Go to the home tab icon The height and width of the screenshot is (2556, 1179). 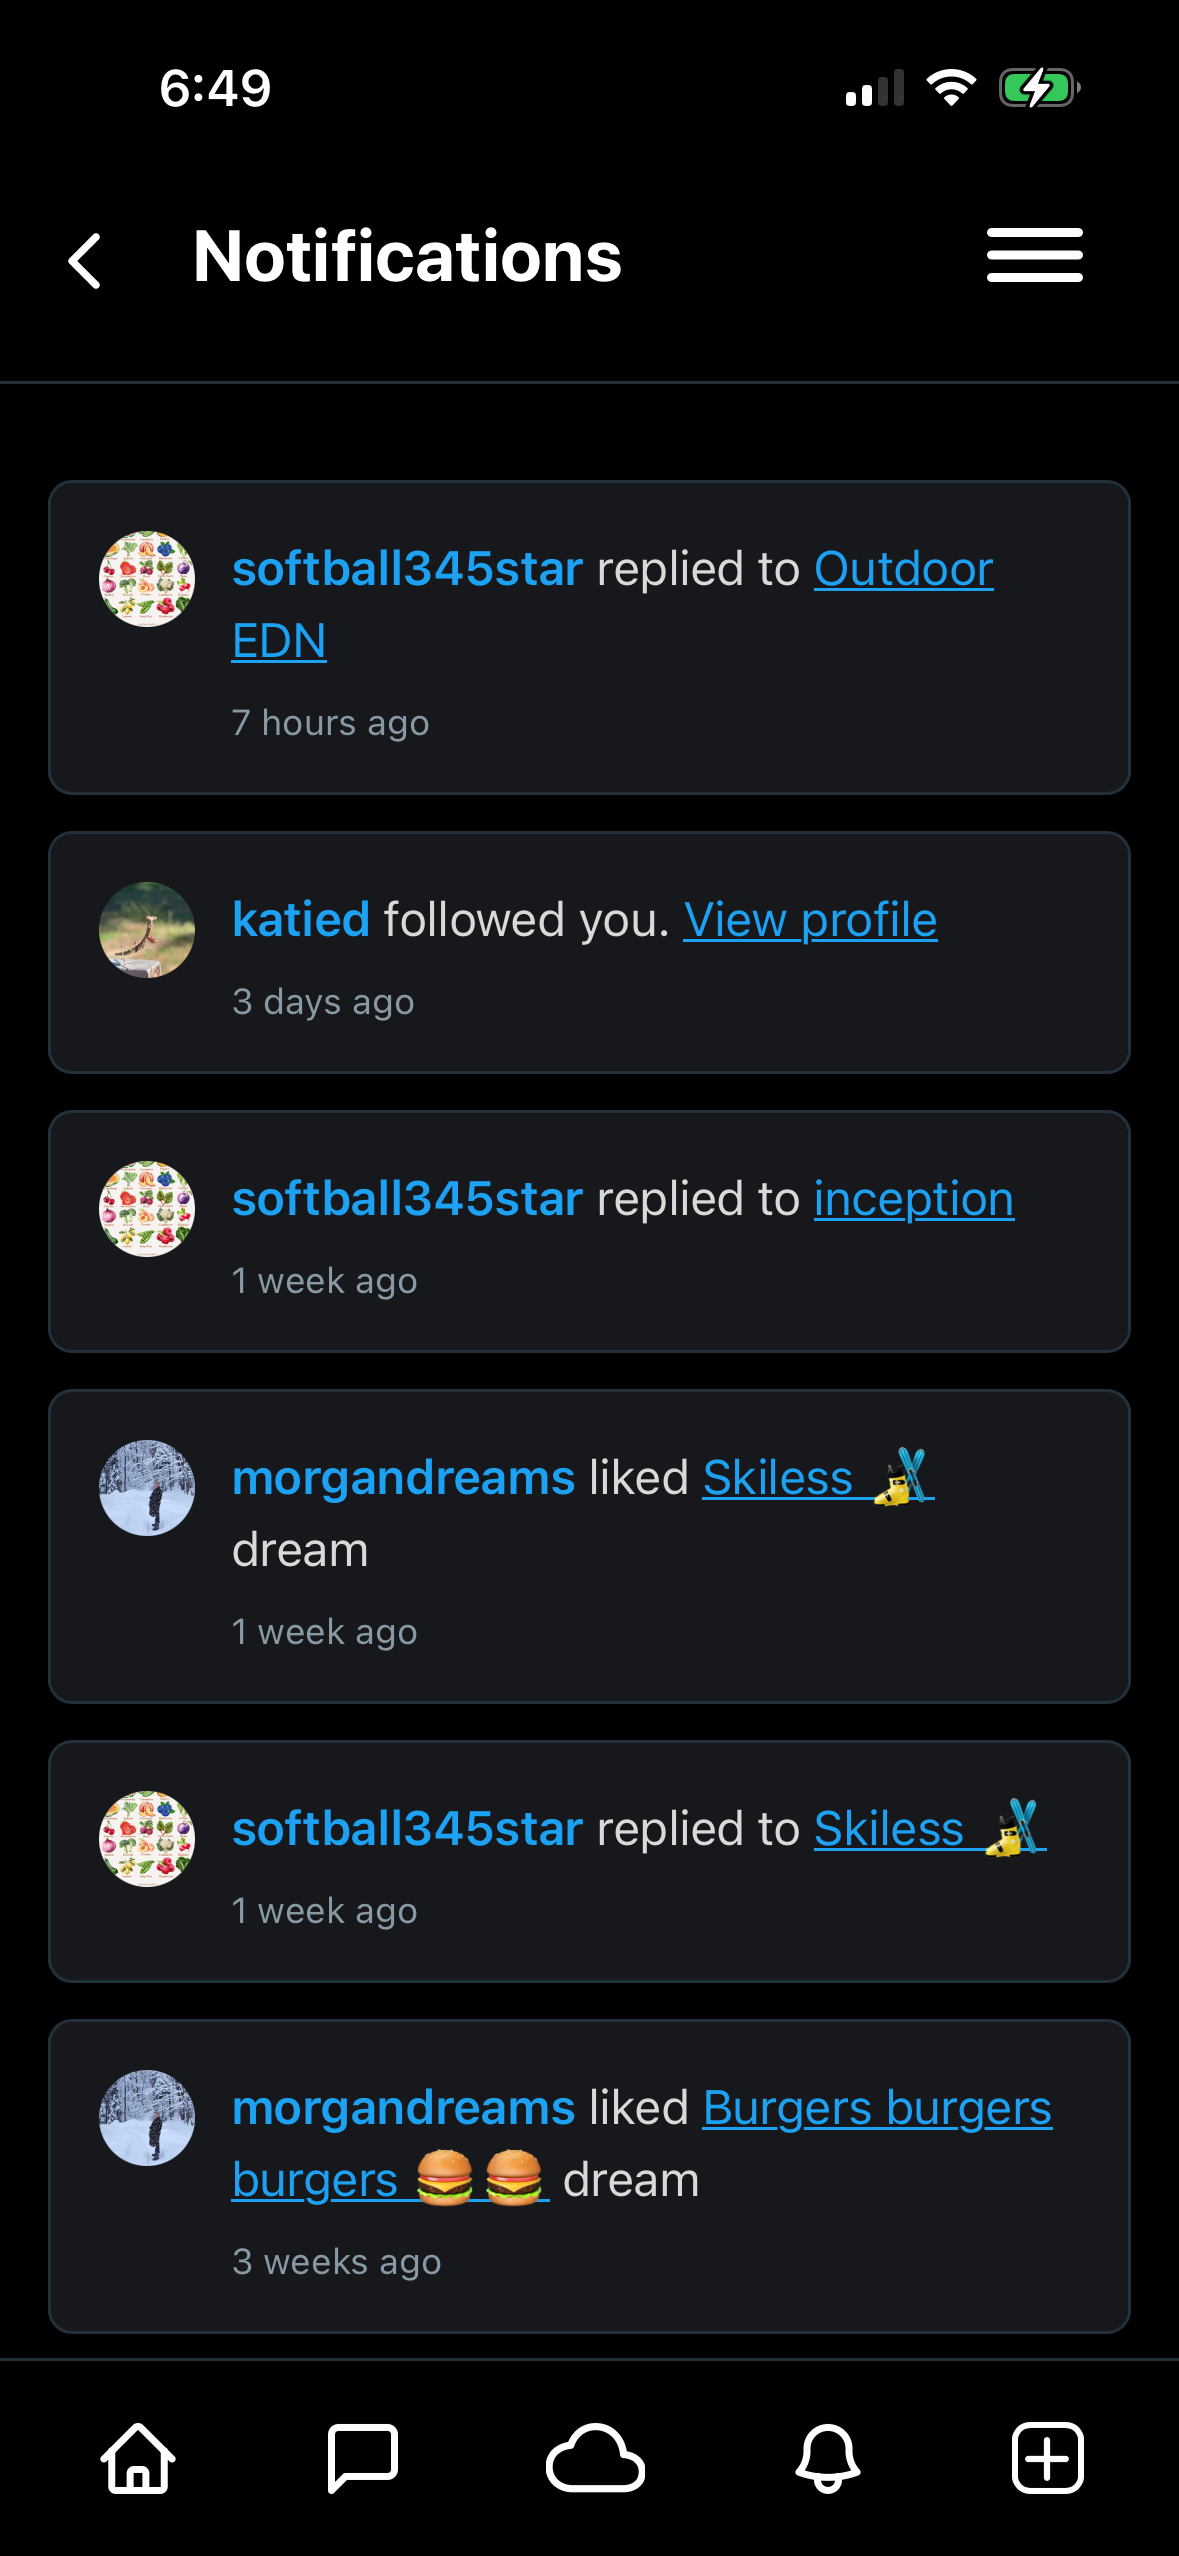coord(138,2457)
